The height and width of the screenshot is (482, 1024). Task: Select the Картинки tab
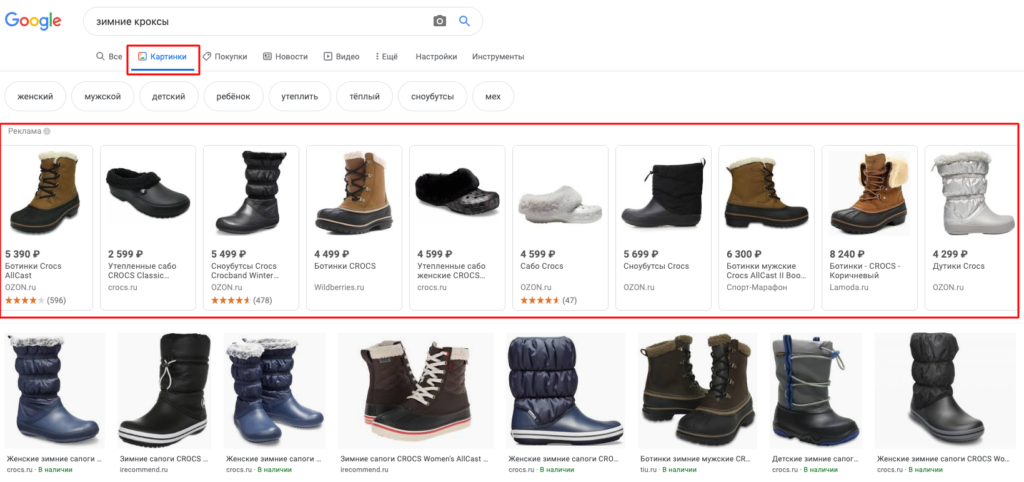pyautogui.click(x=163, y=57)
